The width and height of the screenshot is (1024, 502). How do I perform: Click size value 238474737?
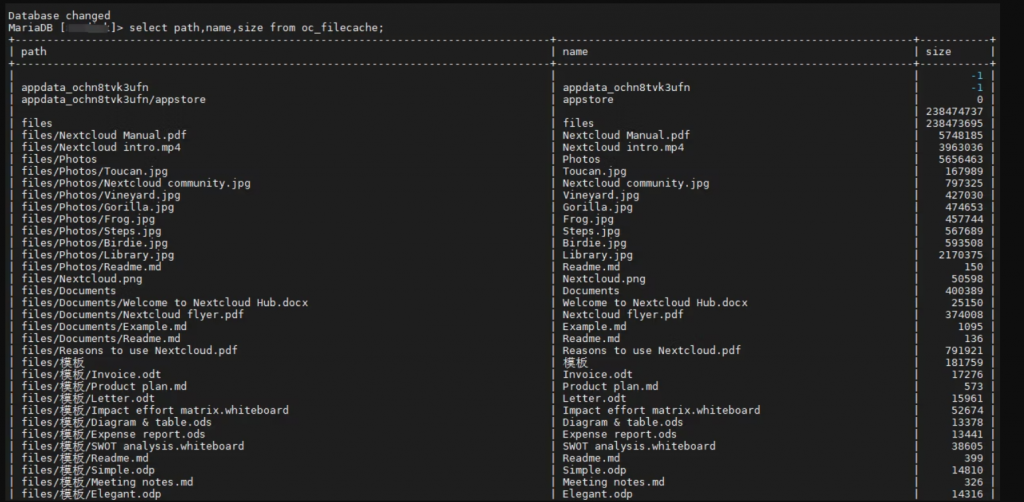pyautogui.click(x=954, y=112)
